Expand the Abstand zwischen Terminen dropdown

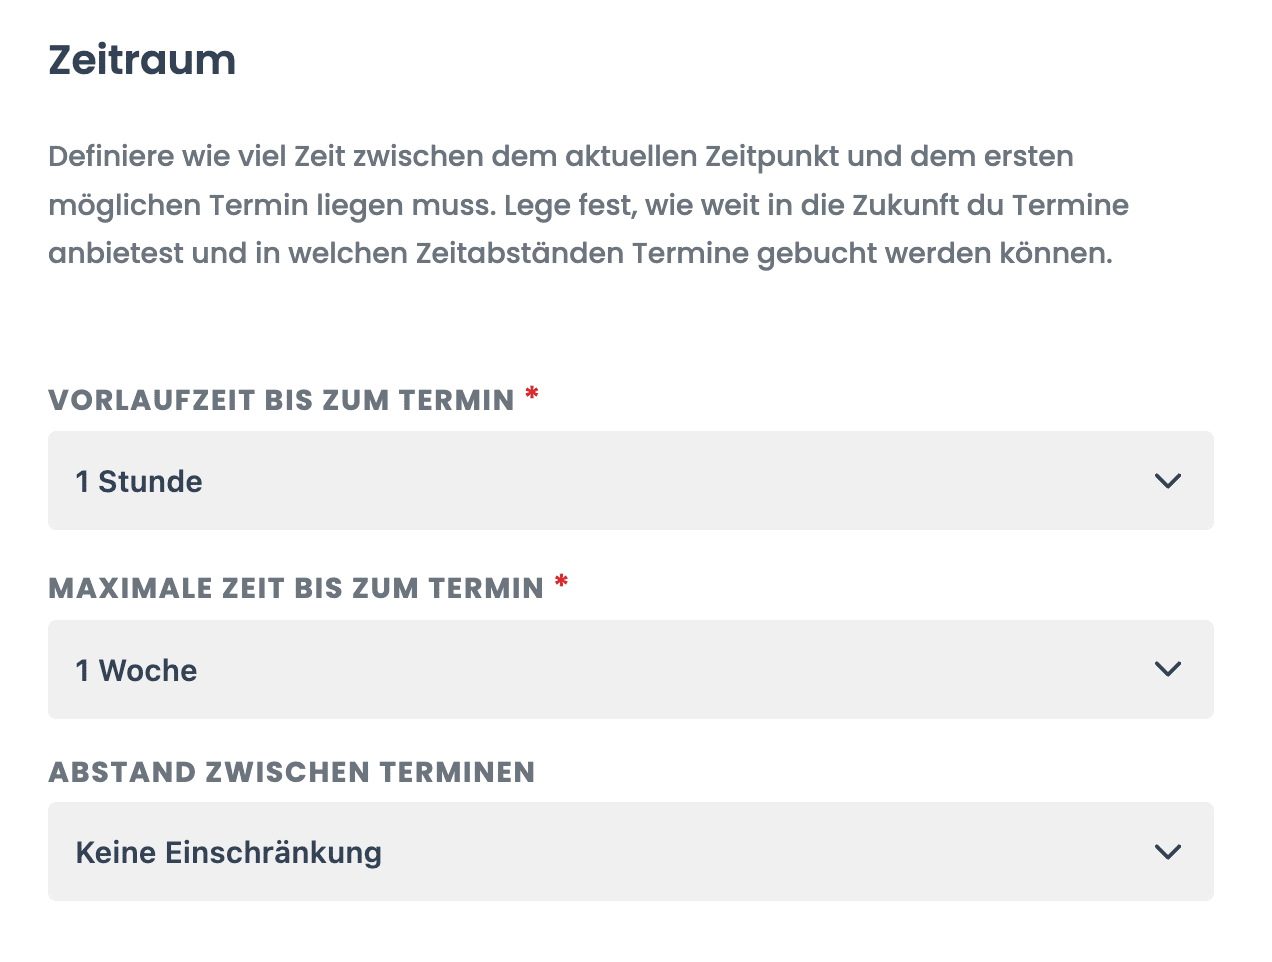coord(631,852)
